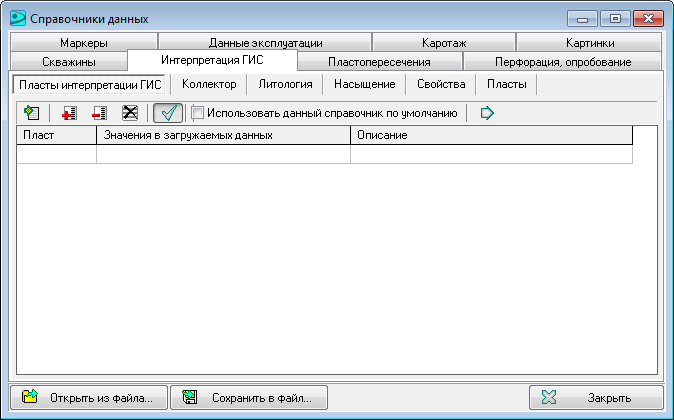Screen dimensions: 674x420
Task: Switch to the Литология subtab
Action: click(x=285, y=84)
